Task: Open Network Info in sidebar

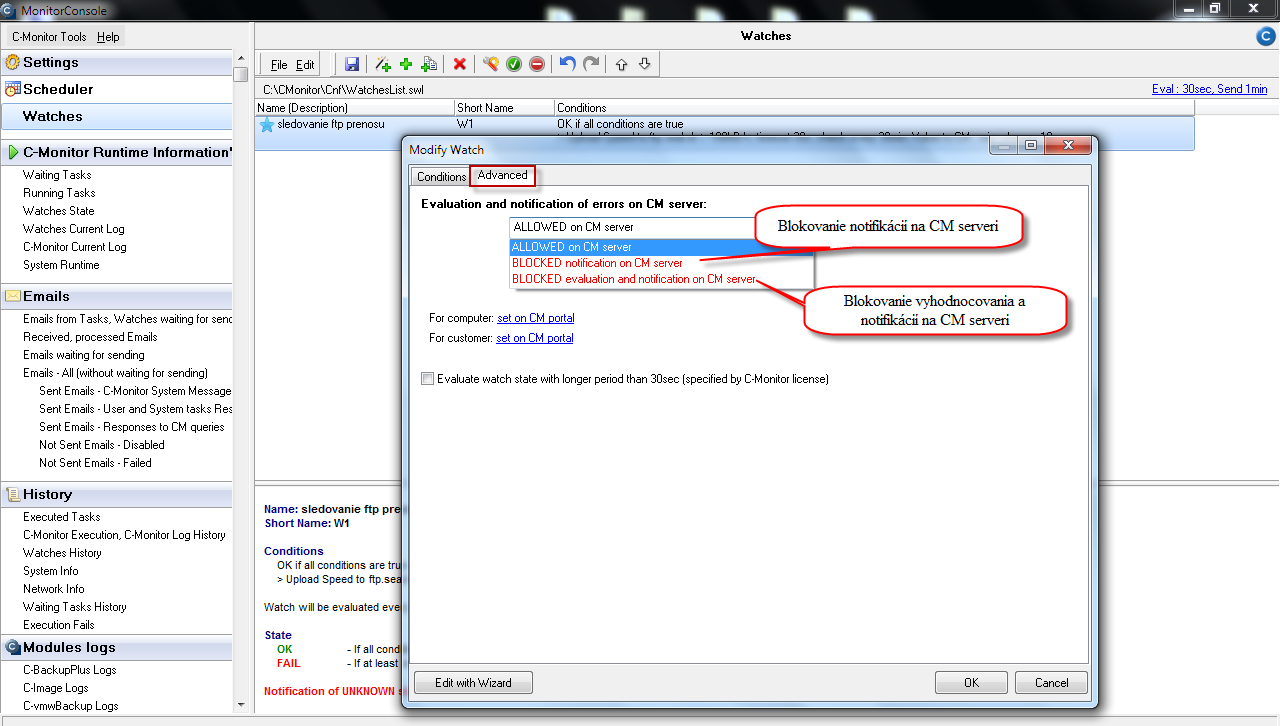Action: [x=53, y=589]
